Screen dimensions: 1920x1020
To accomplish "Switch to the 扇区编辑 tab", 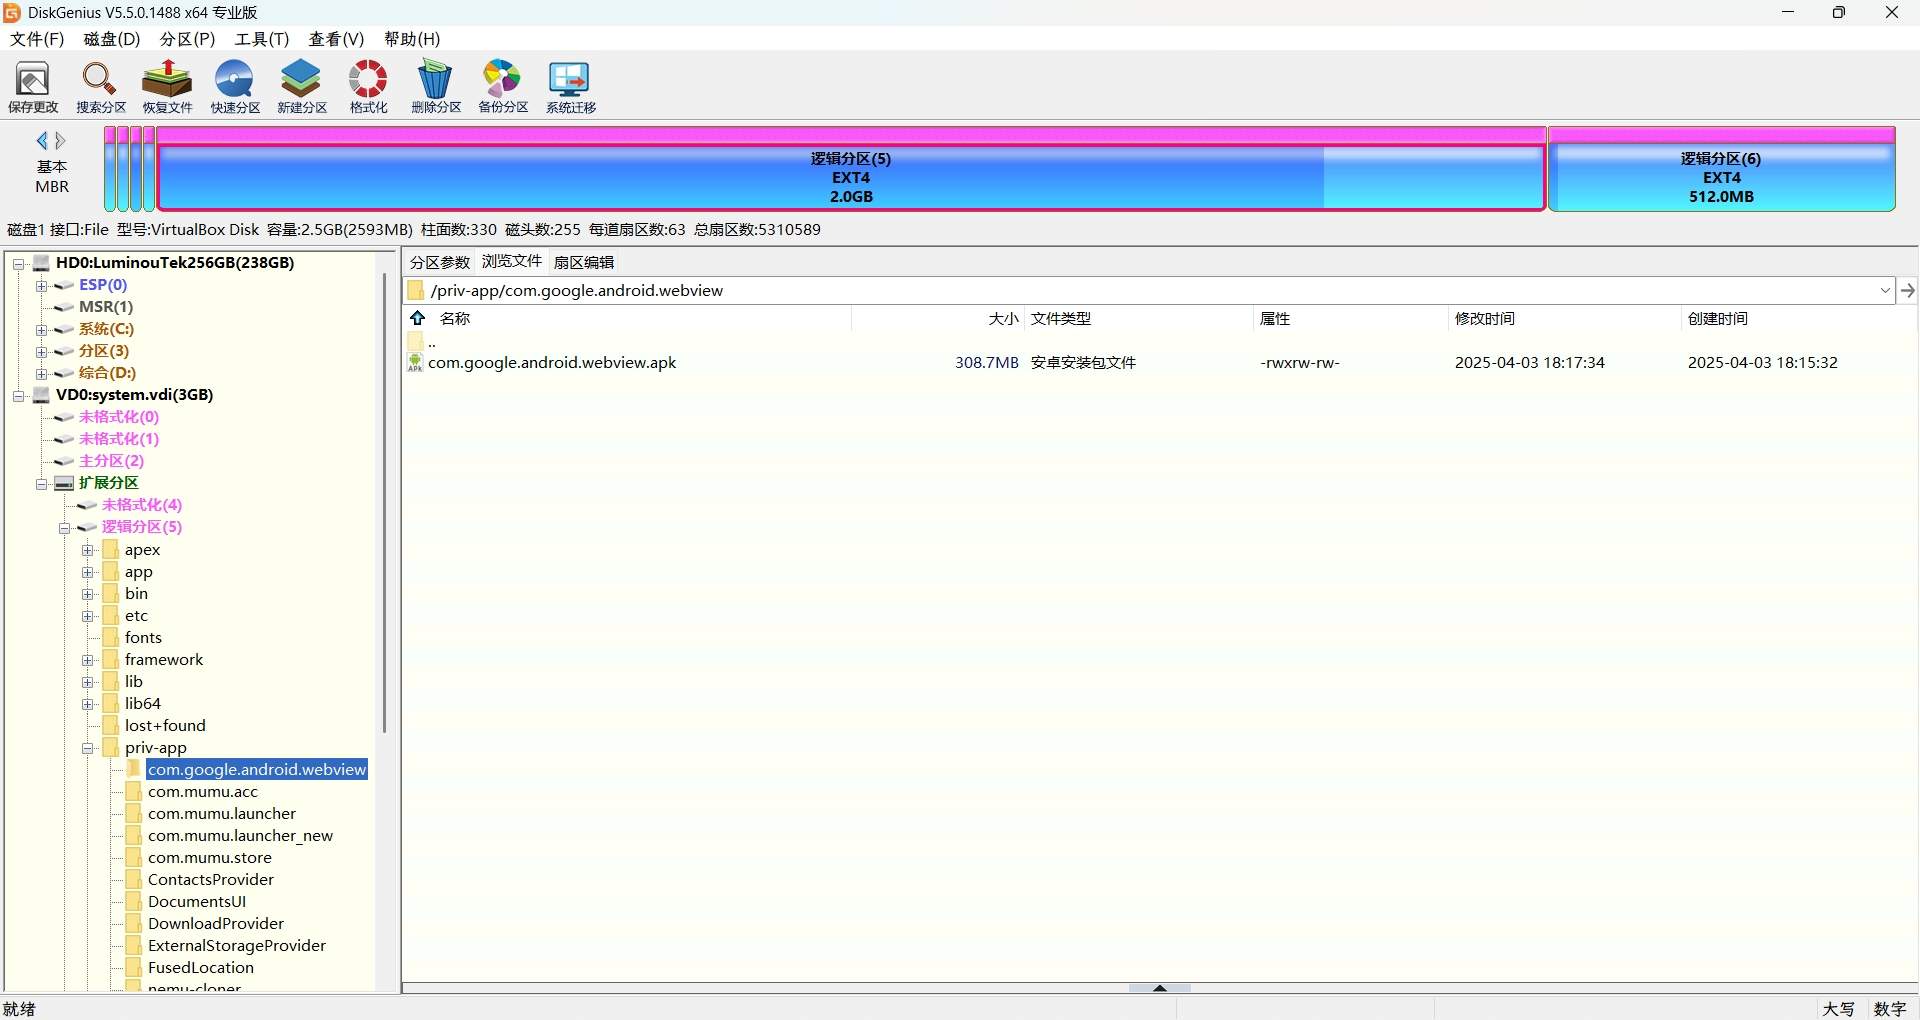I will (x=584, y=261).
